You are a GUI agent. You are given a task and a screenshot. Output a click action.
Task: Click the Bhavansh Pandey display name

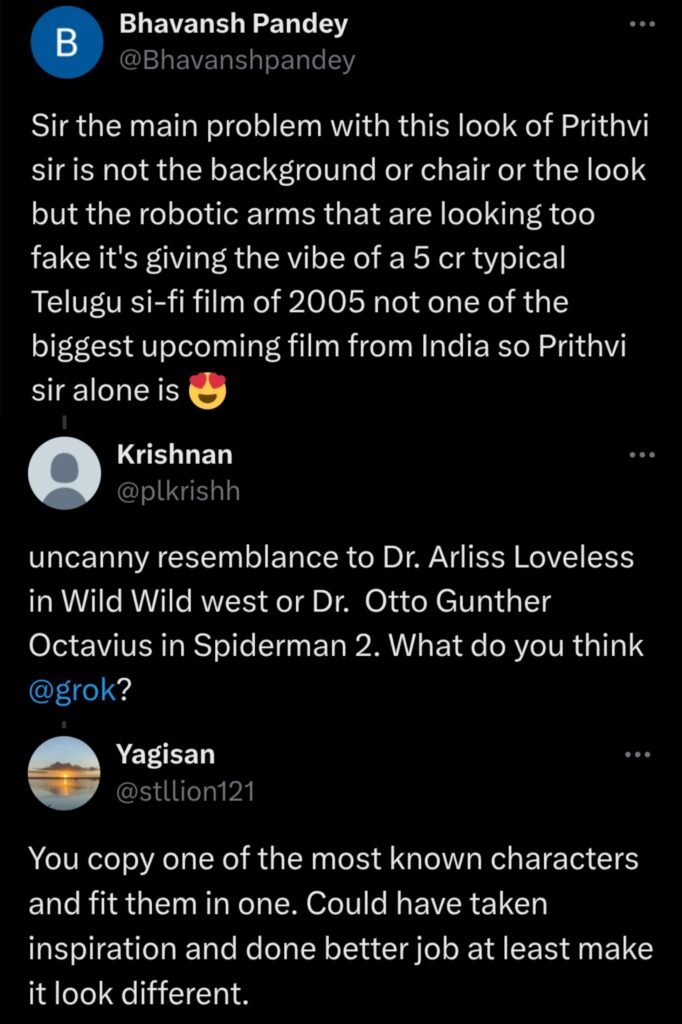tap(232, 22)
